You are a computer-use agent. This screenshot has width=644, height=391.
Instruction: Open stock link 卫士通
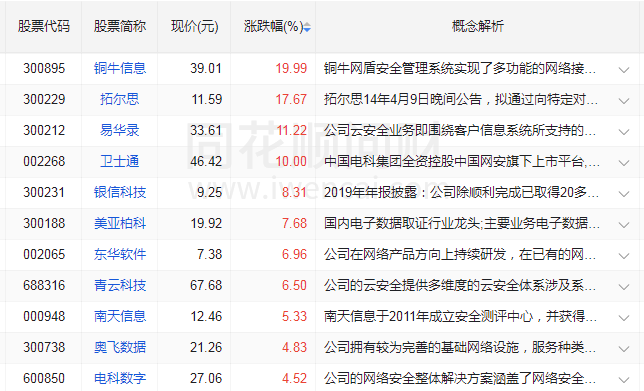(120, 161)
